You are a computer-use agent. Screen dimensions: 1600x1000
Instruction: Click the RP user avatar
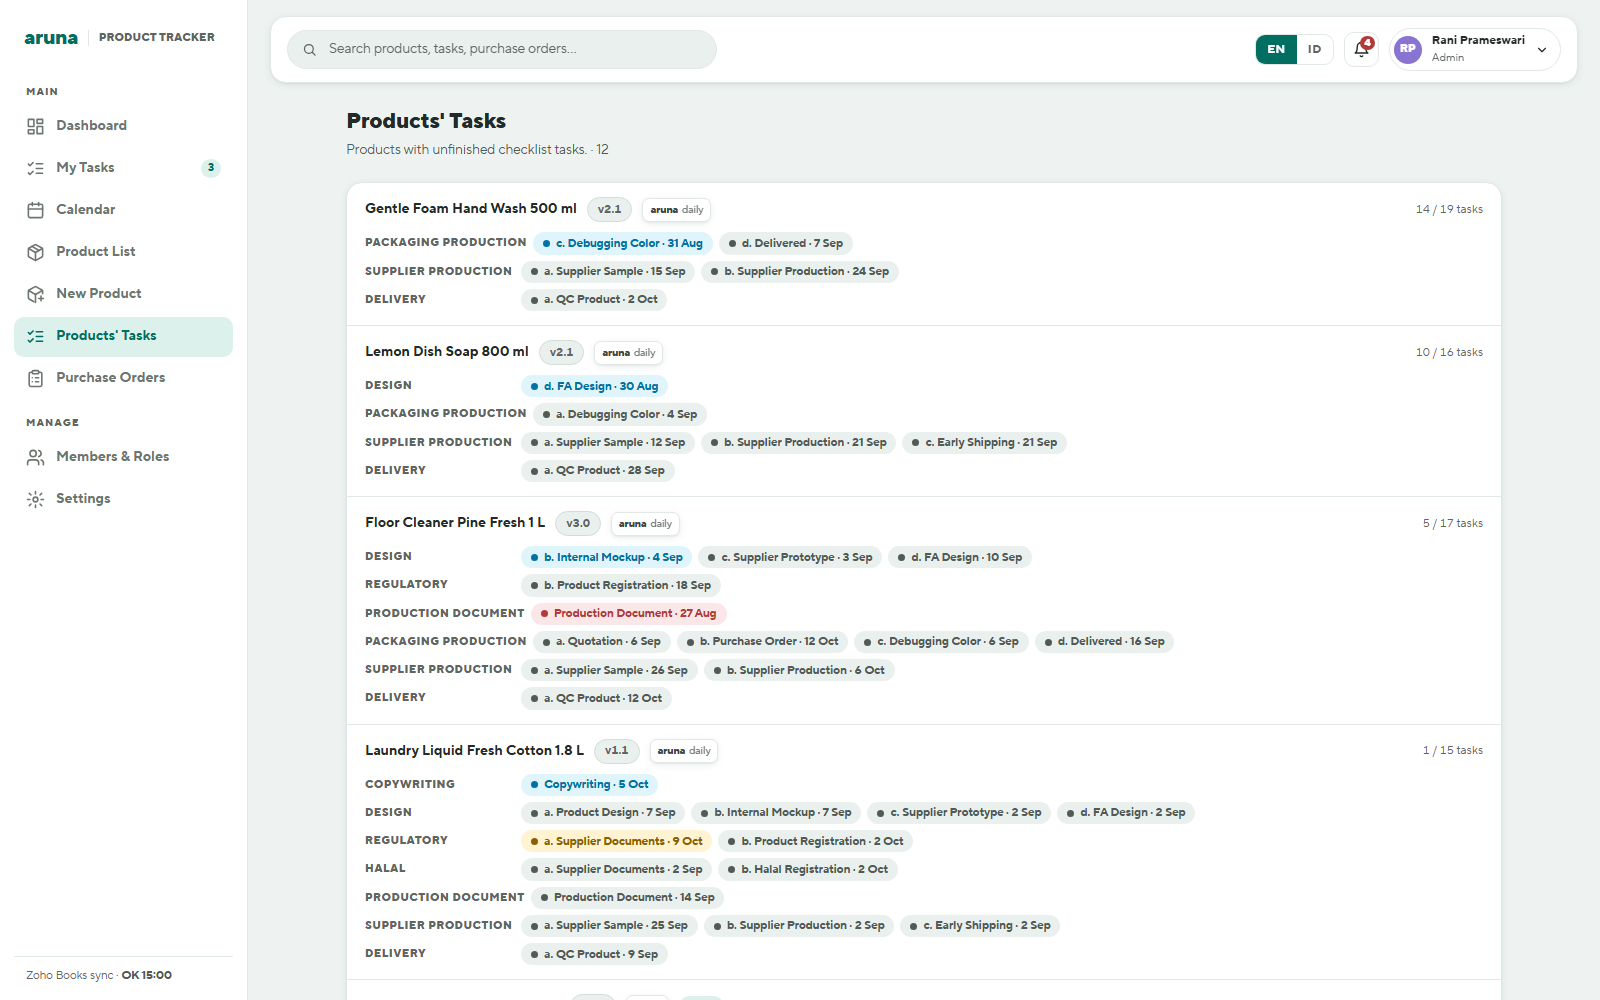1408,49
